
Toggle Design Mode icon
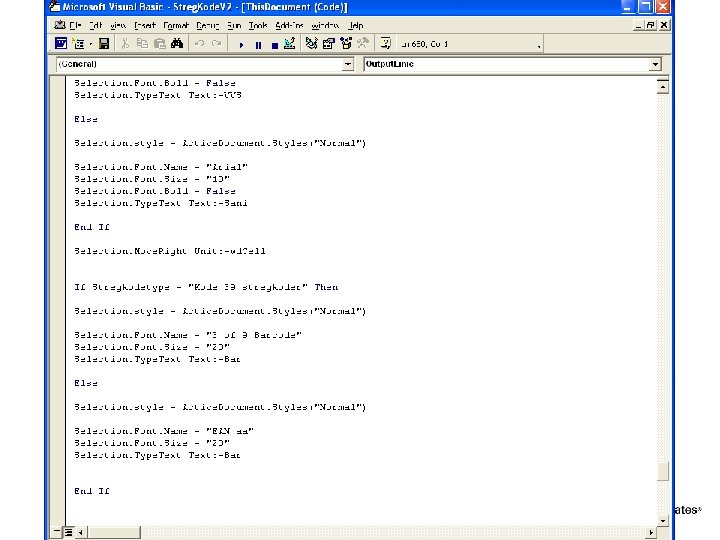coord(289,44)
